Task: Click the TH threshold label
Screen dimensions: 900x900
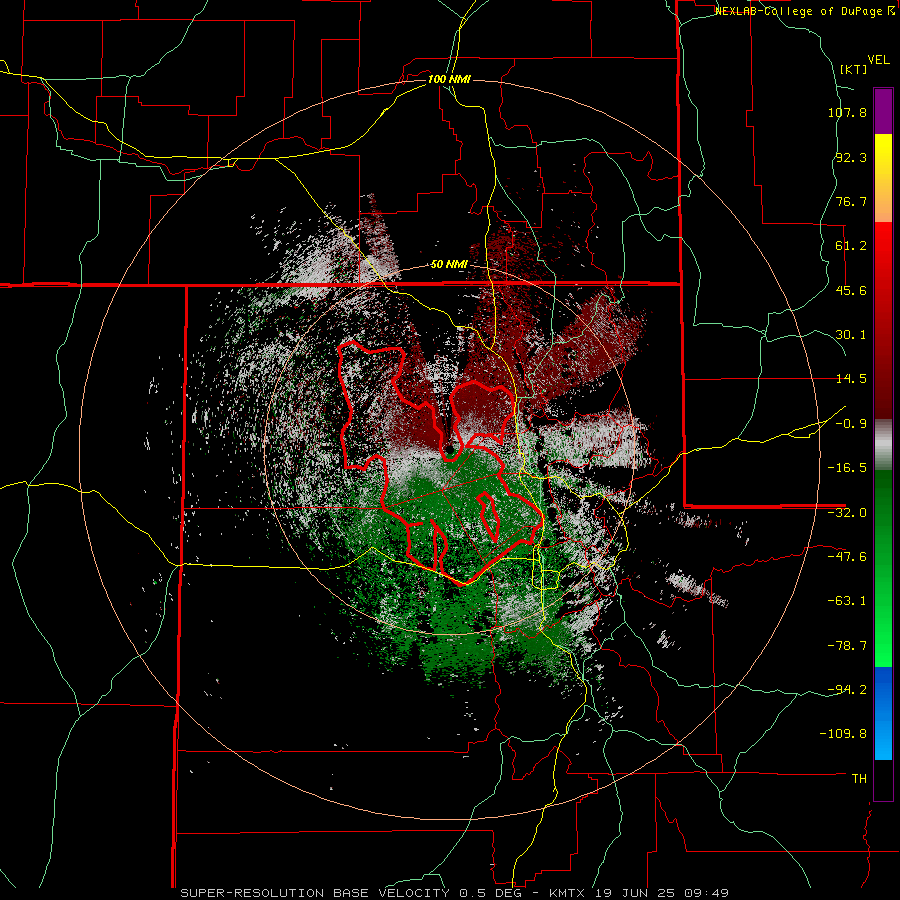Action: (859, 779)
